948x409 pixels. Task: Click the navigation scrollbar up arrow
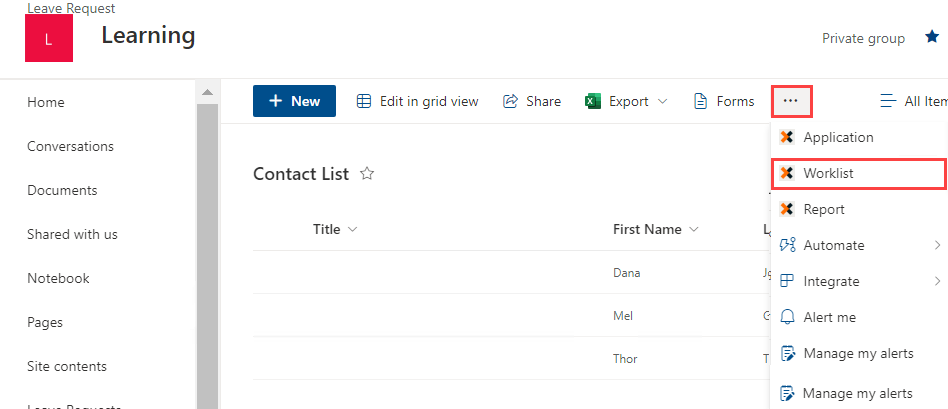[207, 93]
